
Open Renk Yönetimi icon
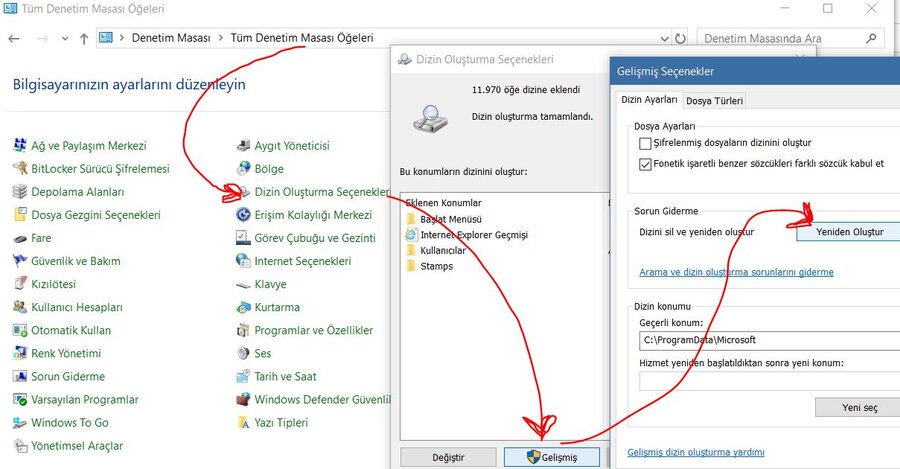[x=20, y=353]
